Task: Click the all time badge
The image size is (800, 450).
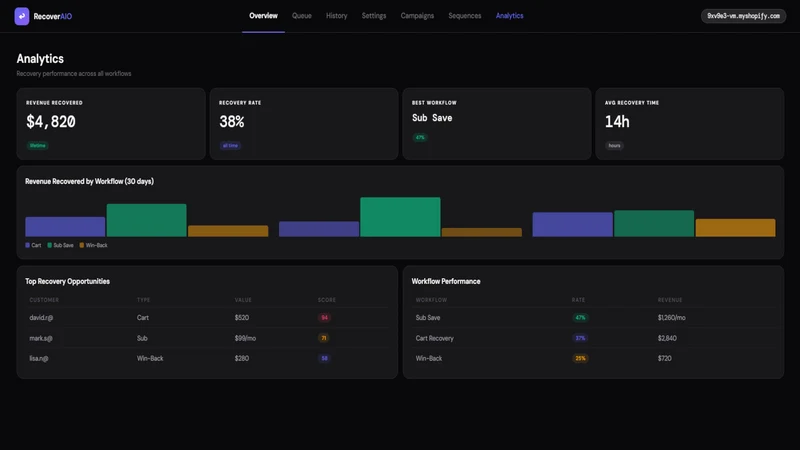Action: [230, 145]
